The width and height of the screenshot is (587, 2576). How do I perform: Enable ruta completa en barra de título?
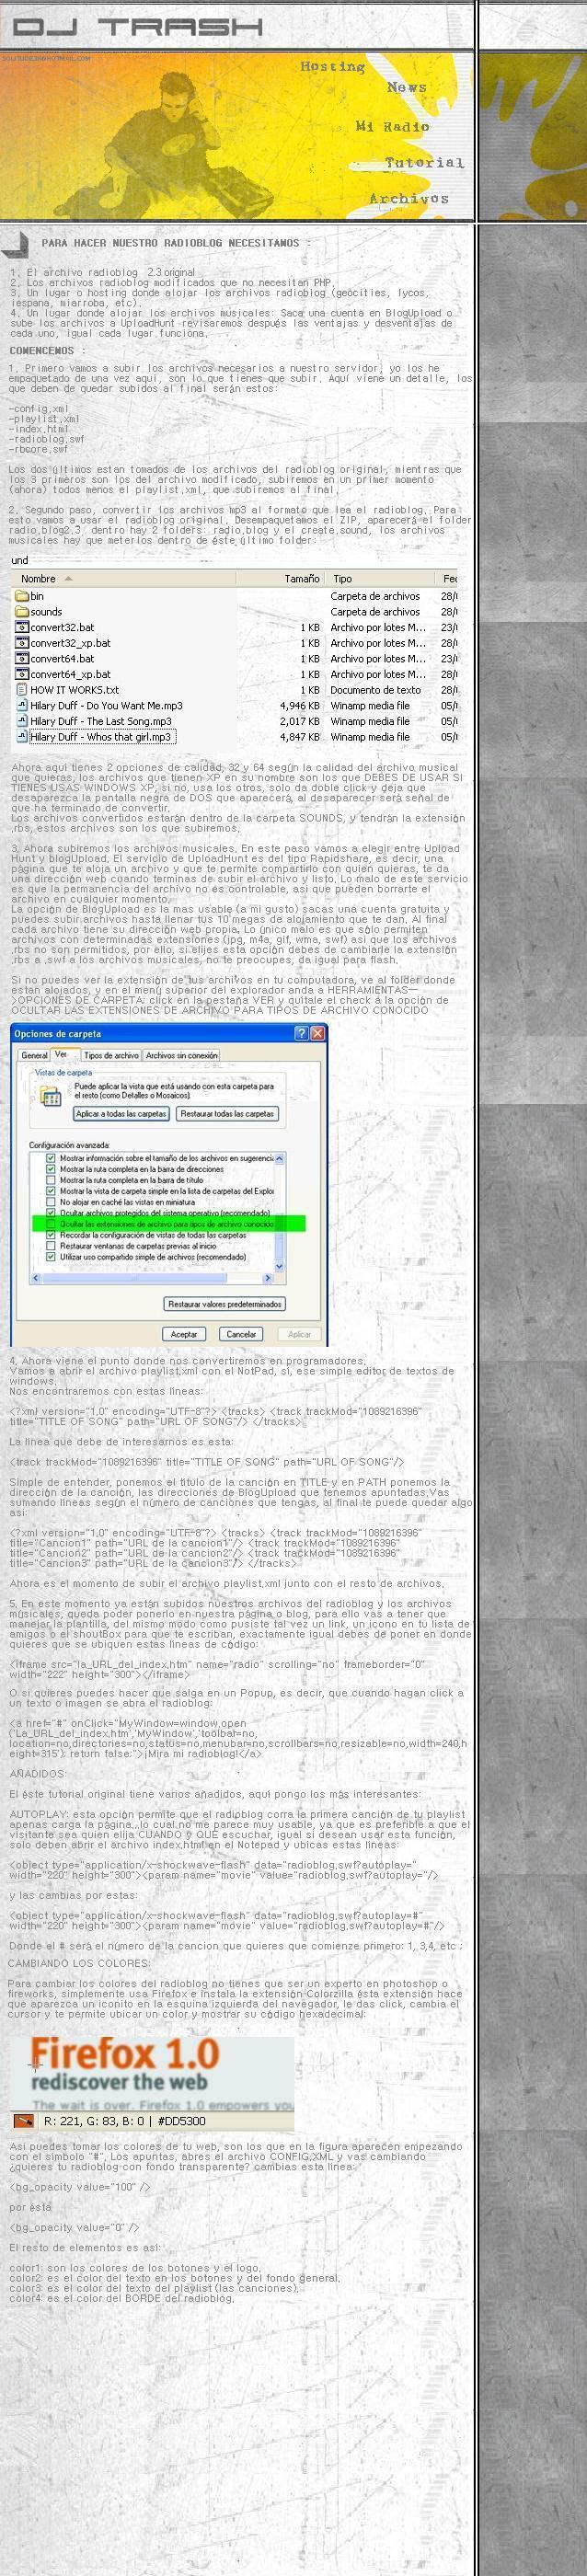click(51, 1181)
